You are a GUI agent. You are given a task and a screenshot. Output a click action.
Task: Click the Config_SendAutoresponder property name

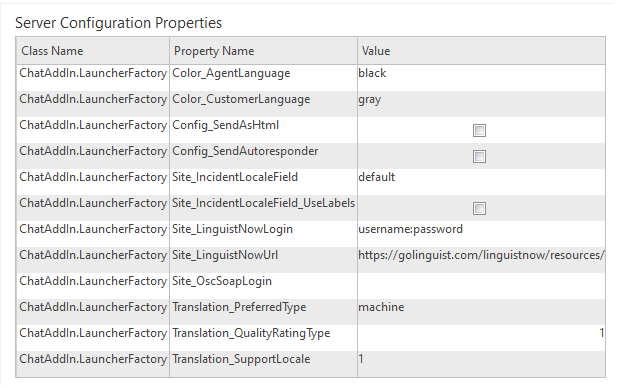(245, 151)
